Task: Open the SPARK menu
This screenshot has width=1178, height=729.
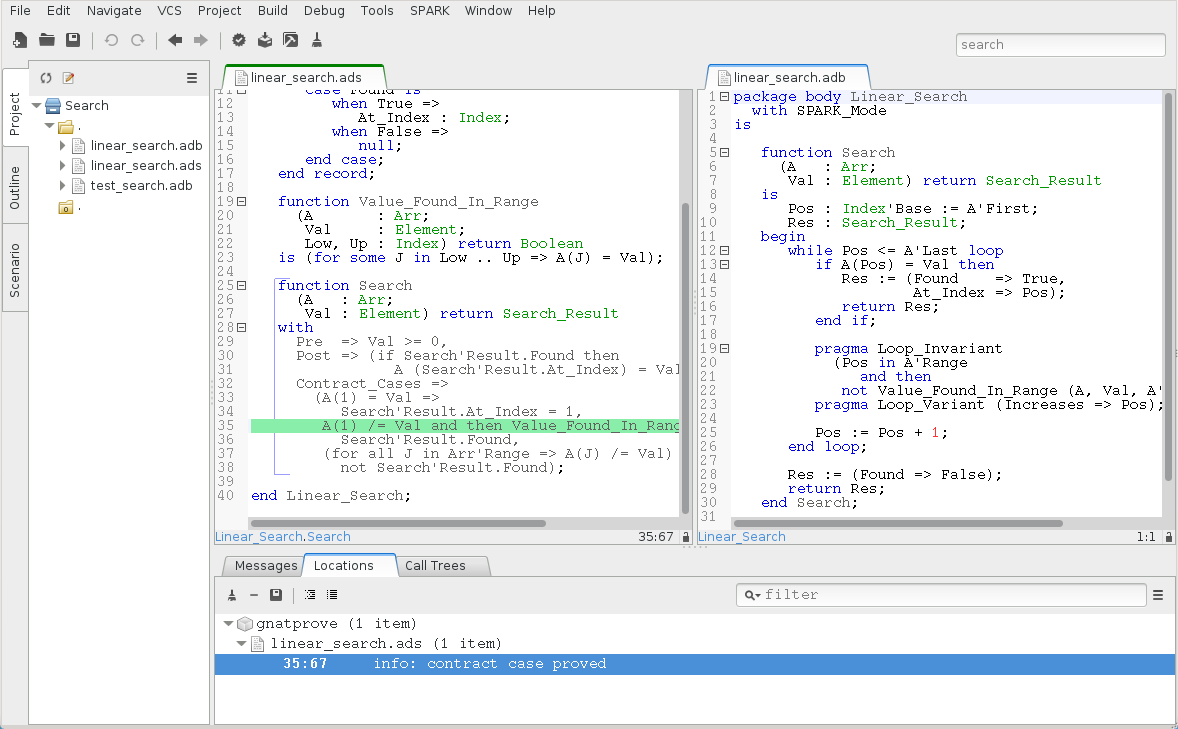Action: coord(430,11)
